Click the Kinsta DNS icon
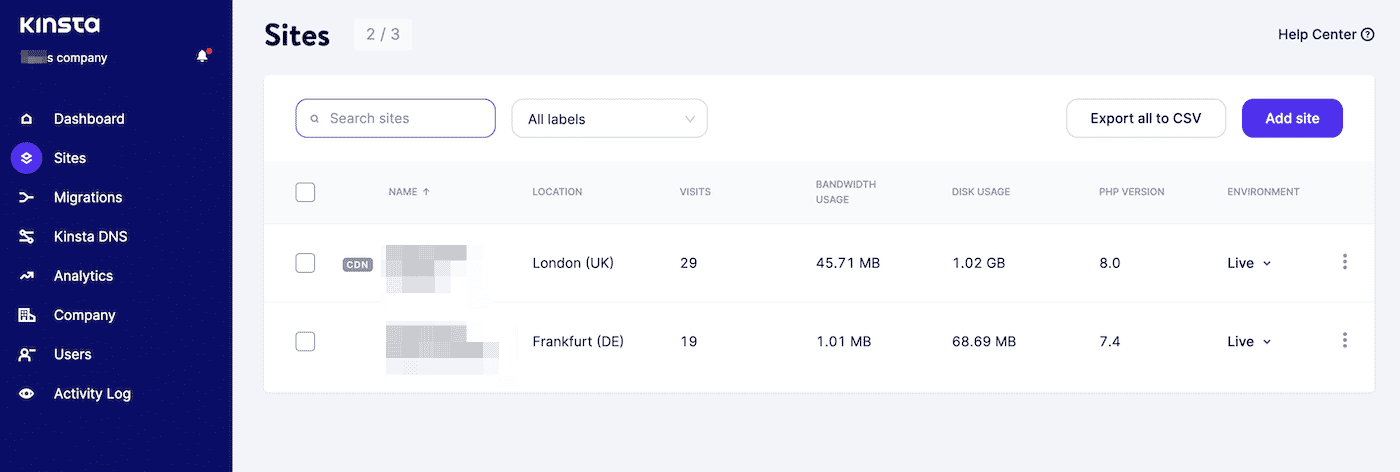 [x=27, y=237]
